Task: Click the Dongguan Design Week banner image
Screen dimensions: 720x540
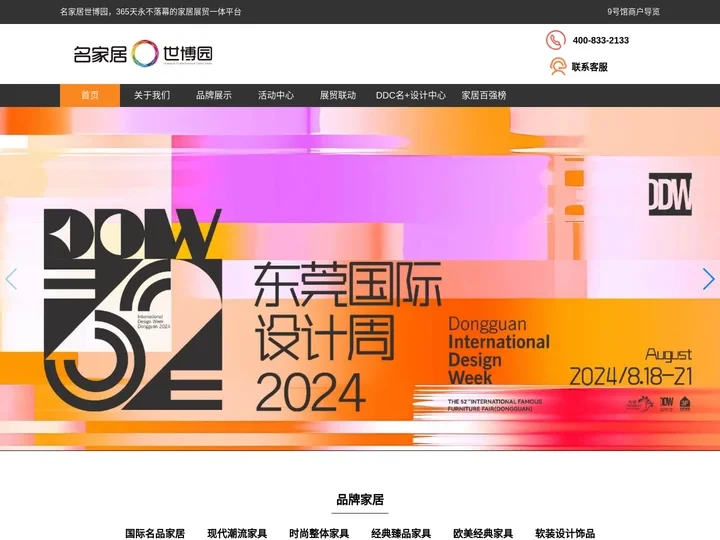Action: tap(360, 279)
